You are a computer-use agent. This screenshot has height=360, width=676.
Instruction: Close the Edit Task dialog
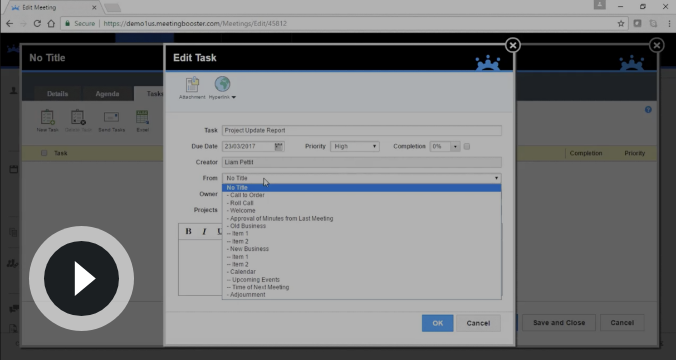[513, 45]
